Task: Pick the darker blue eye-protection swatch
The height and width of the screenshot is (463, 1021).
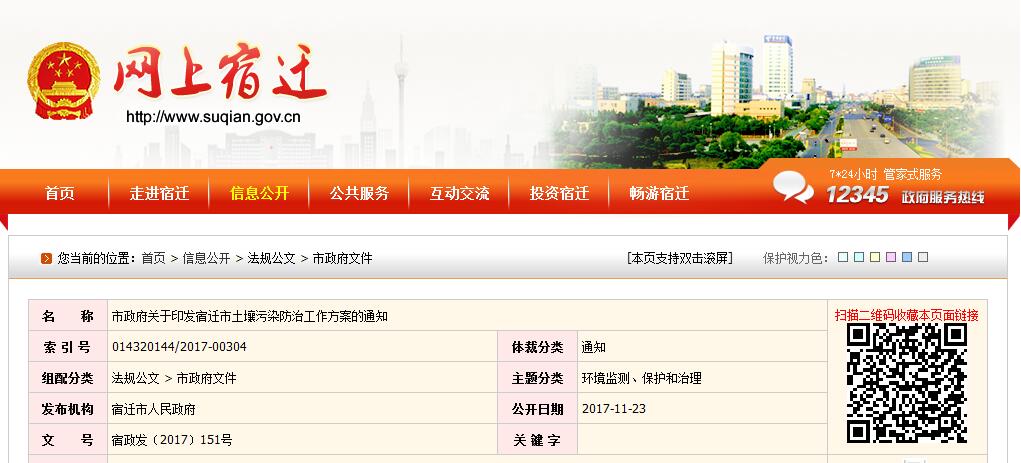Action: 907,257
